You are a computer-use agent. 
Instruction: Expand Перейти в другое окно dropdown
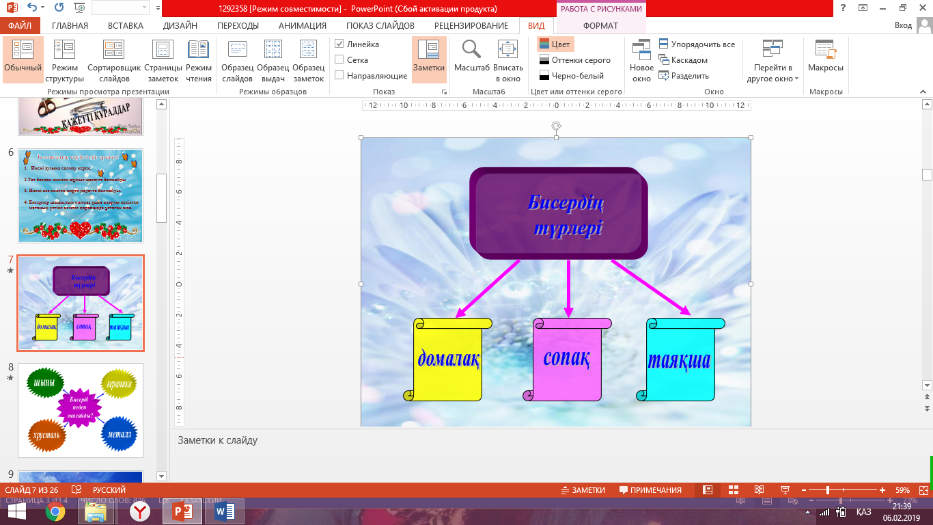click(x=772, y=61)
